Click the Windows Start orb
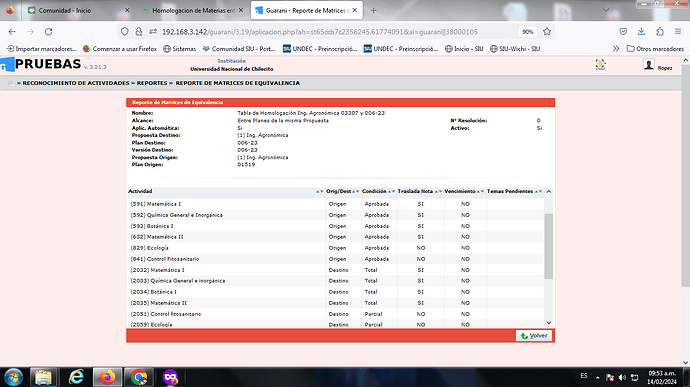 click(x=14, y=377)
